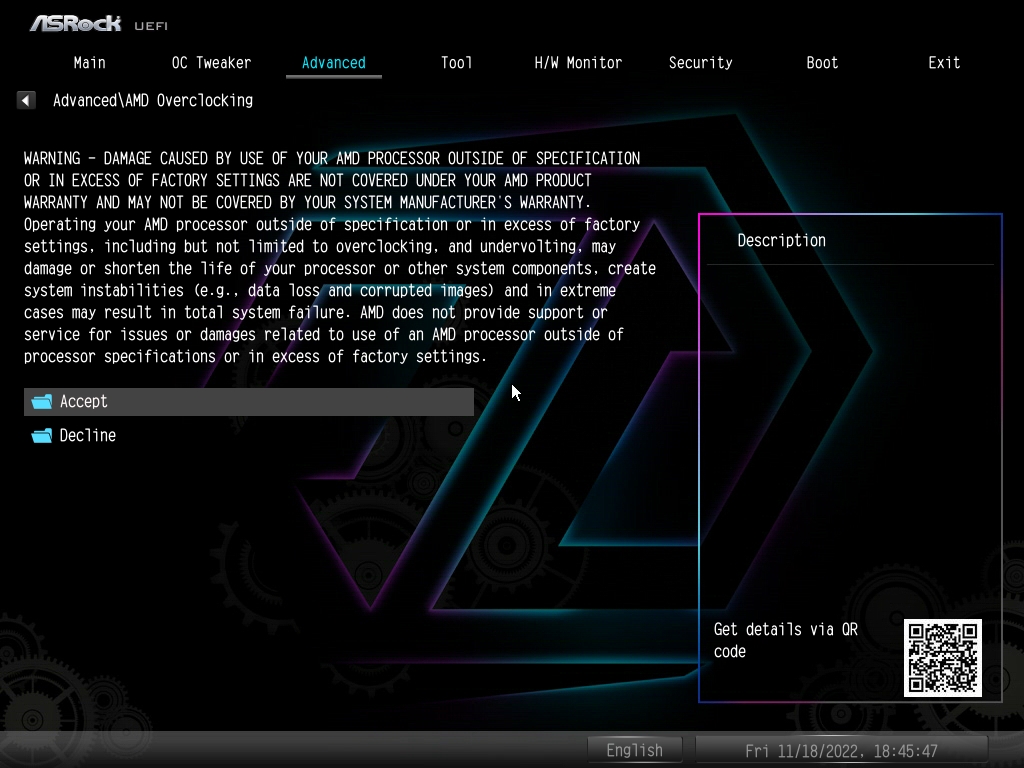
Task: Switch to the OC Tweaker tab
Action: coord(211,63)
